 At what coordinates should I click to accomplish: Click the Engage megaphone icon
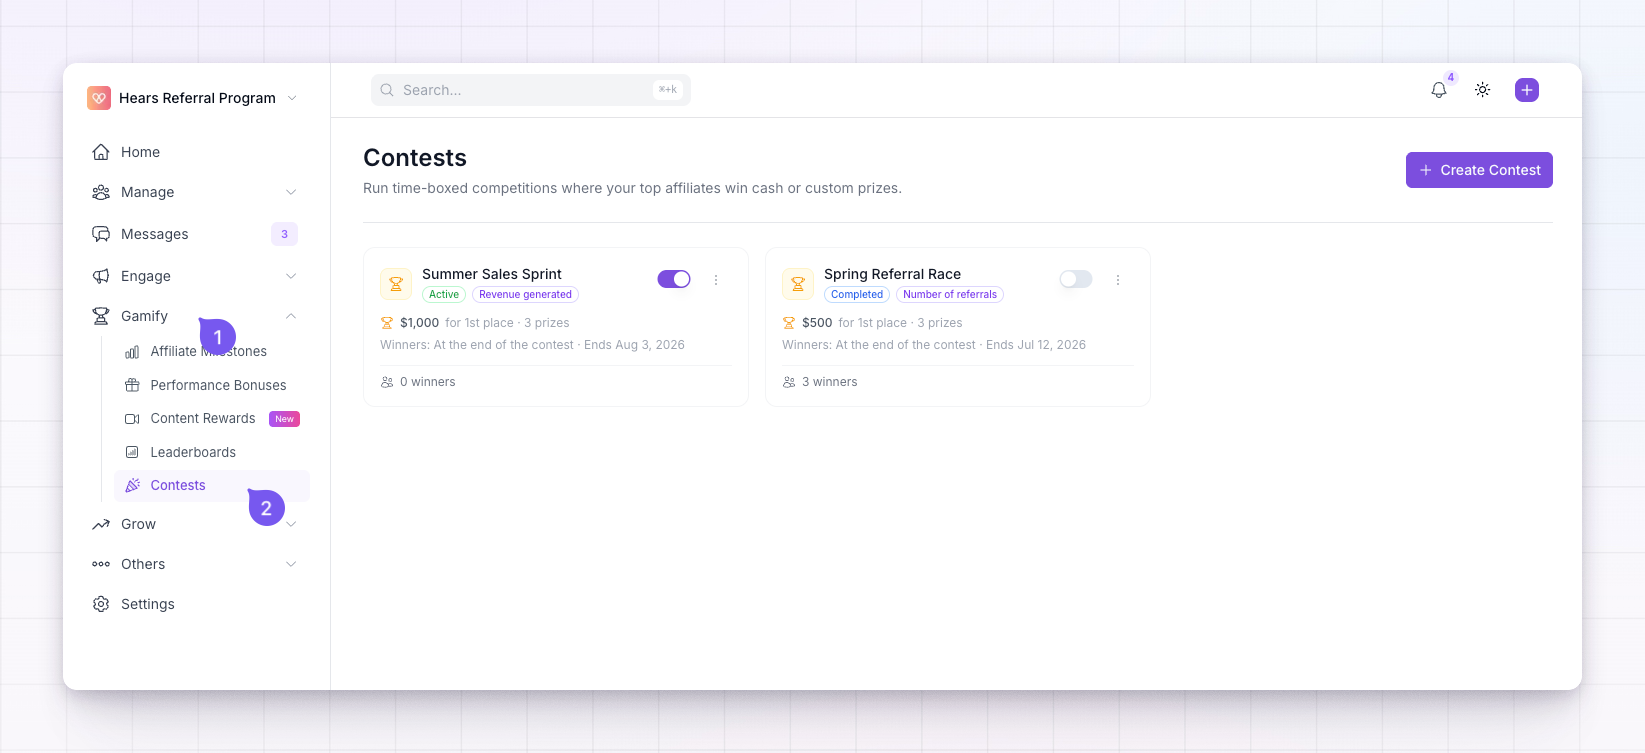point(101,276)
